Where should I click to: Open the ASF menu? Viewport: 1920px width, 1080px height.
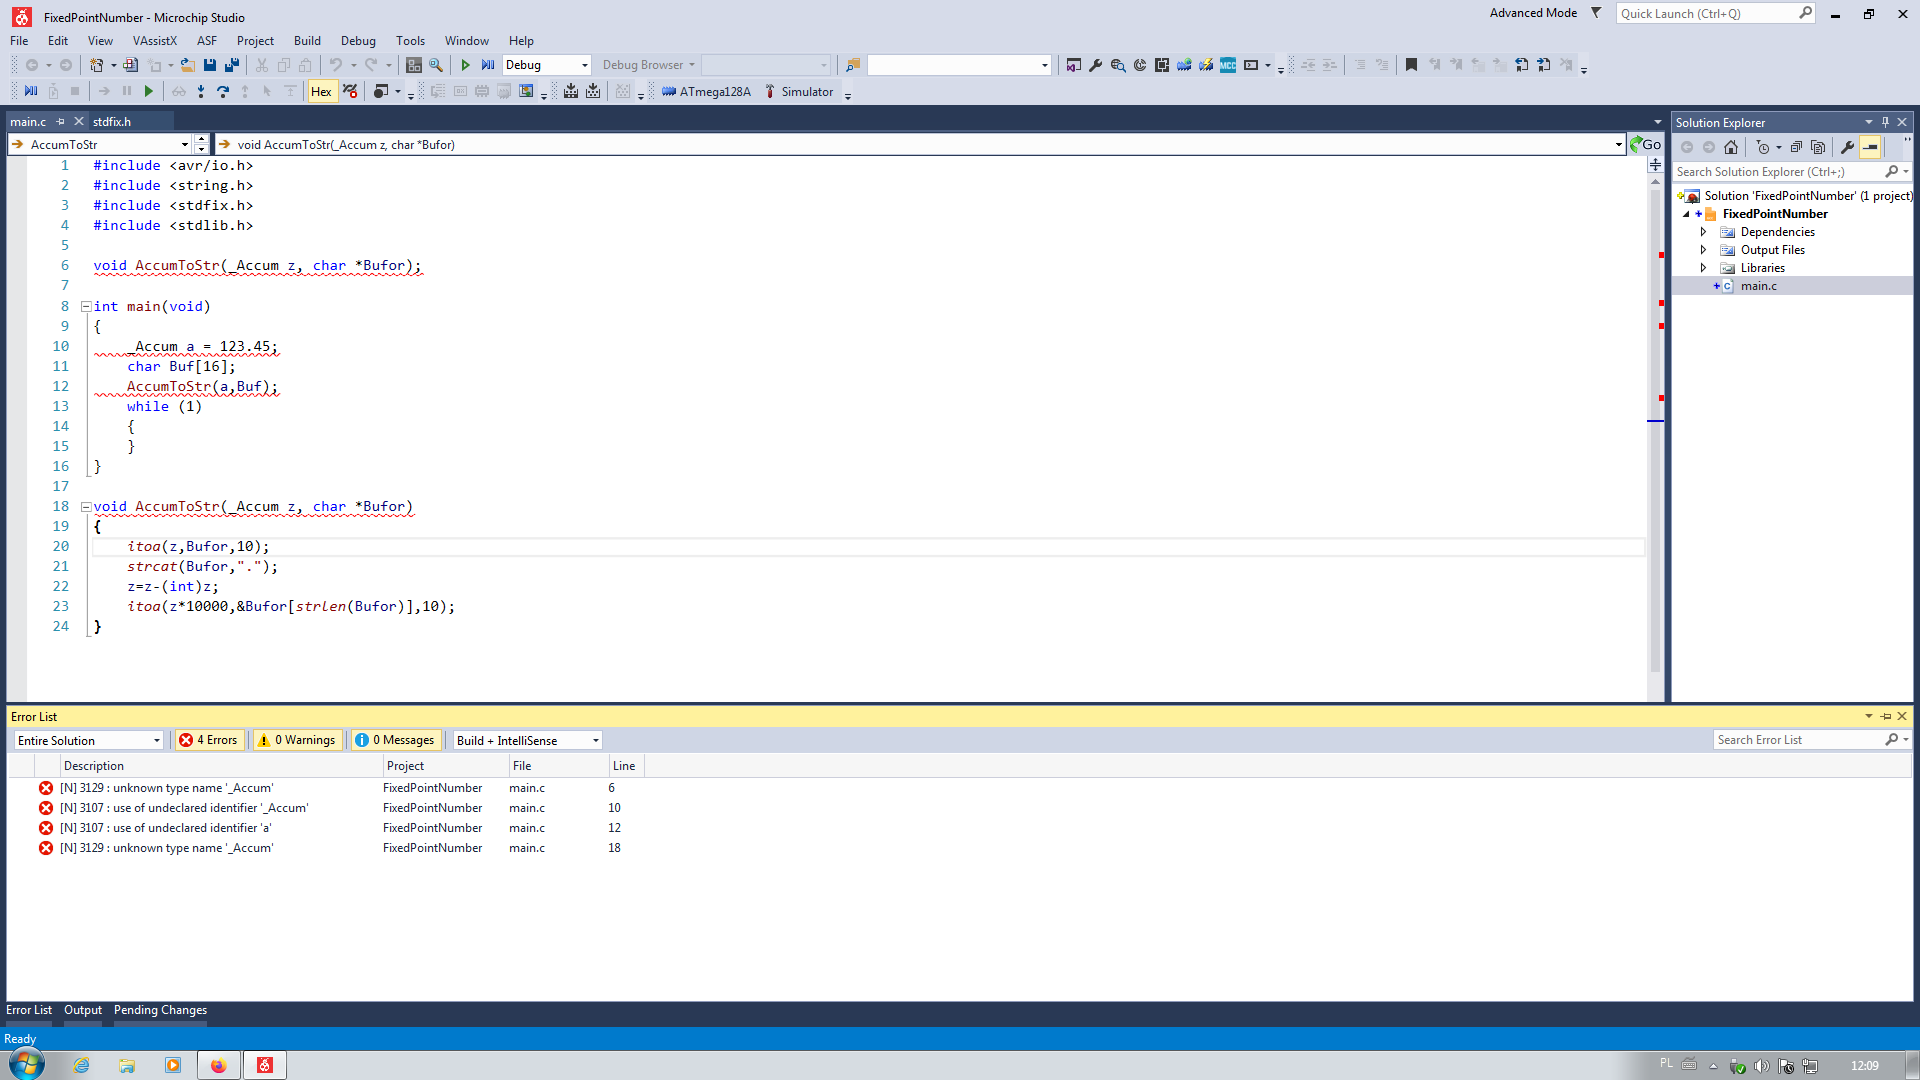pos(207,41)
